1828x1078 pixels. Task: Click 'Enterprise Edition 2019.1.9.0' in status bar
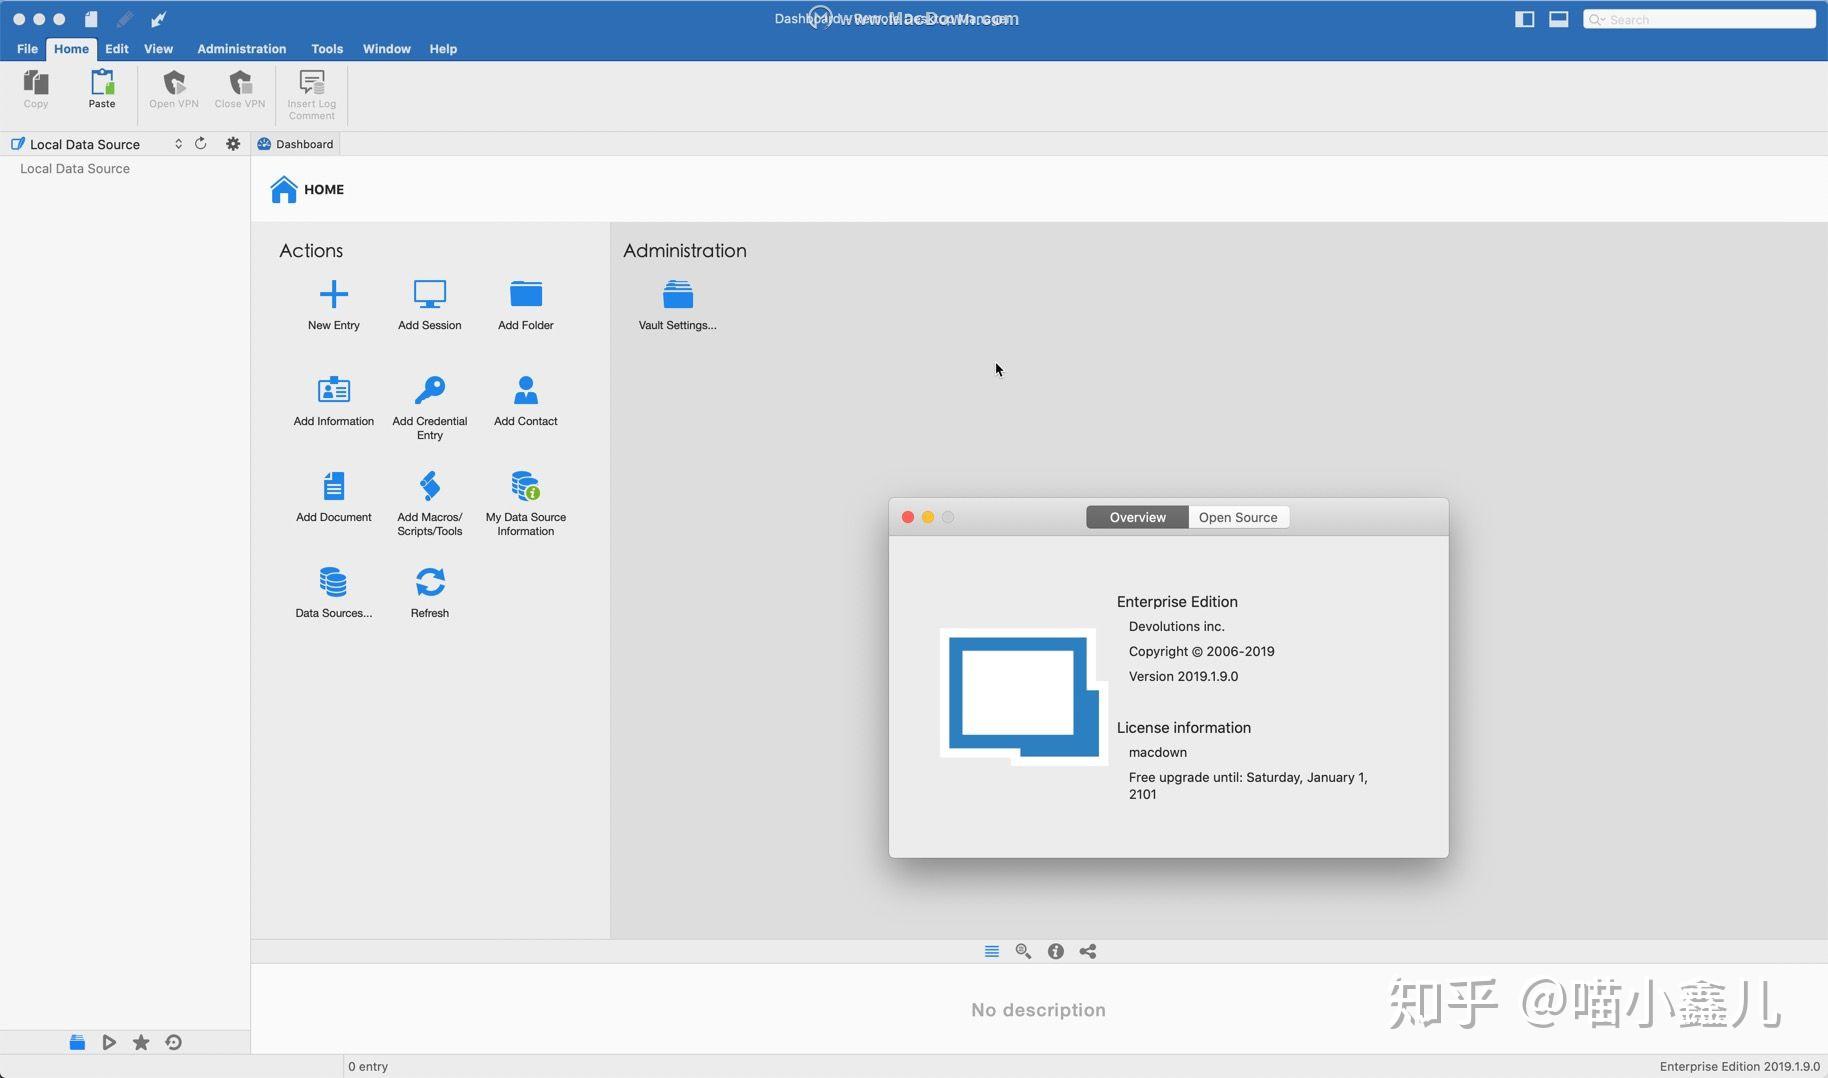pyautogui.click(x=1739, y=1066)
